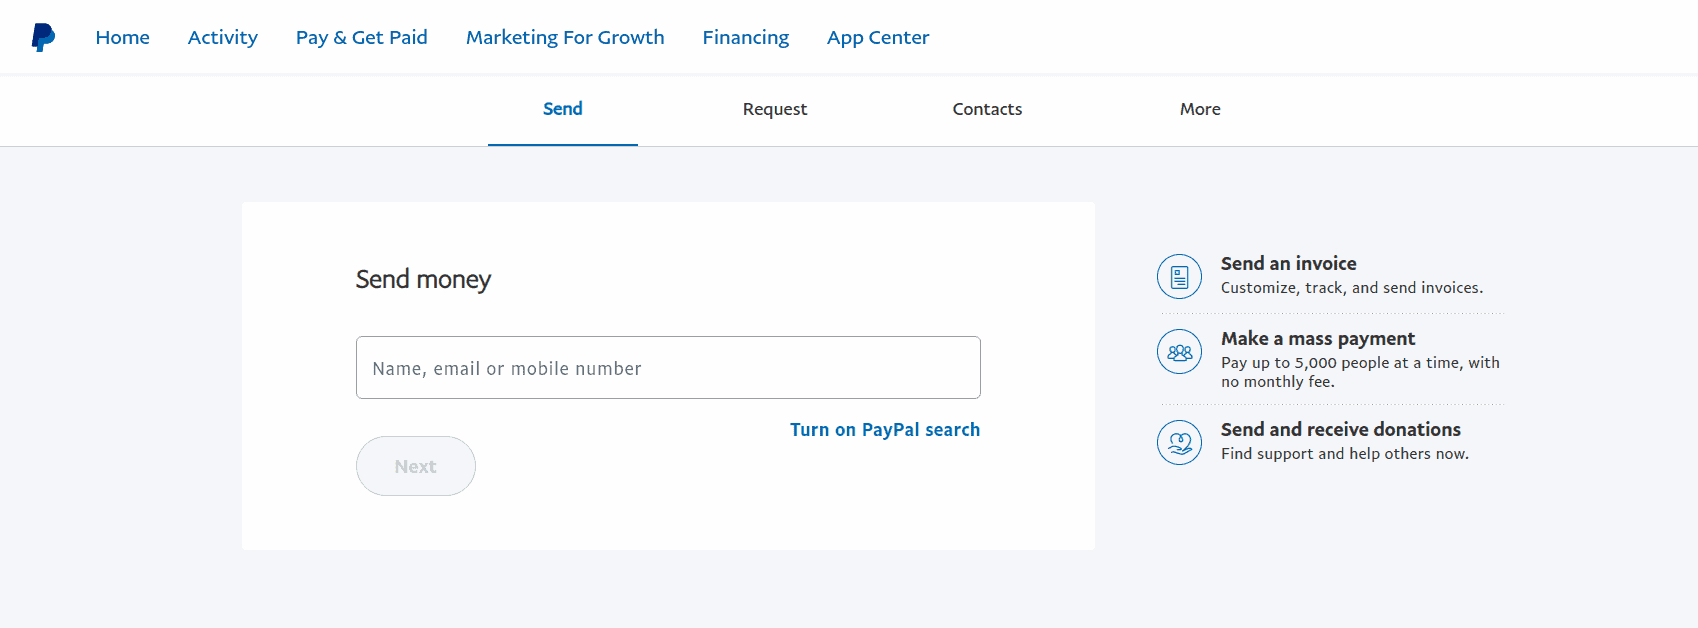
Task: Select the Make a mass payment icon
Action: (1179, 352)
